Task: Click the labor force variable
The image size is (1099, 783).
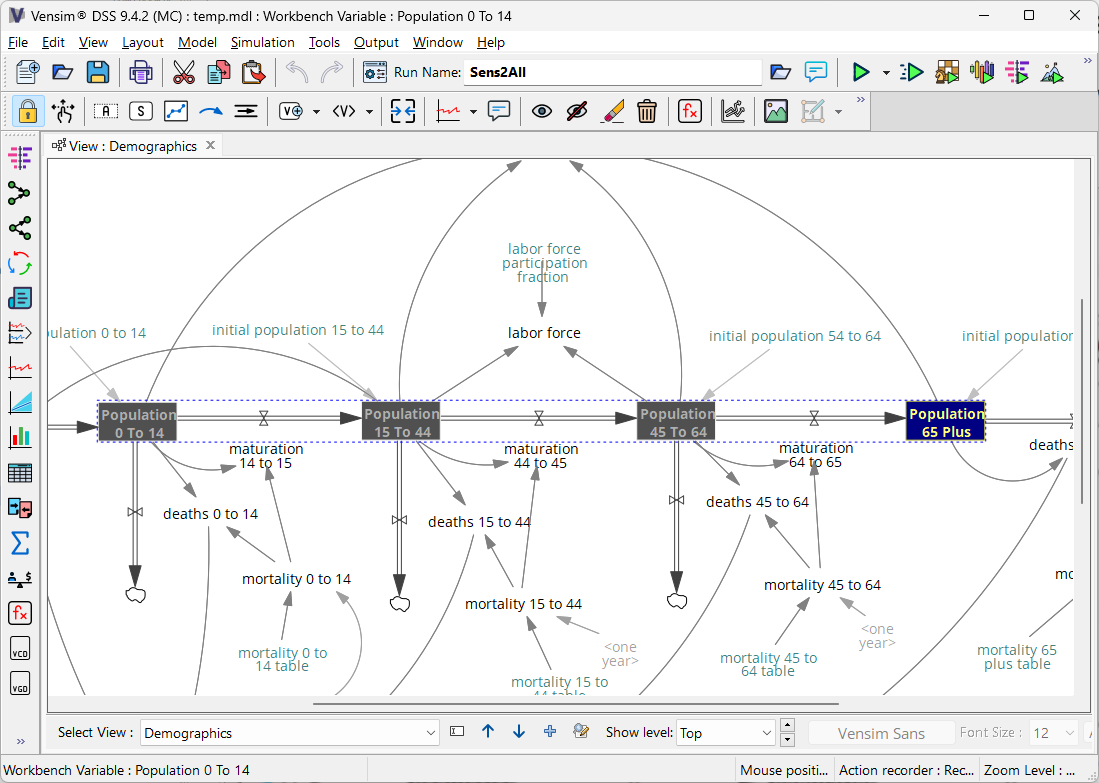Action: 544,333
